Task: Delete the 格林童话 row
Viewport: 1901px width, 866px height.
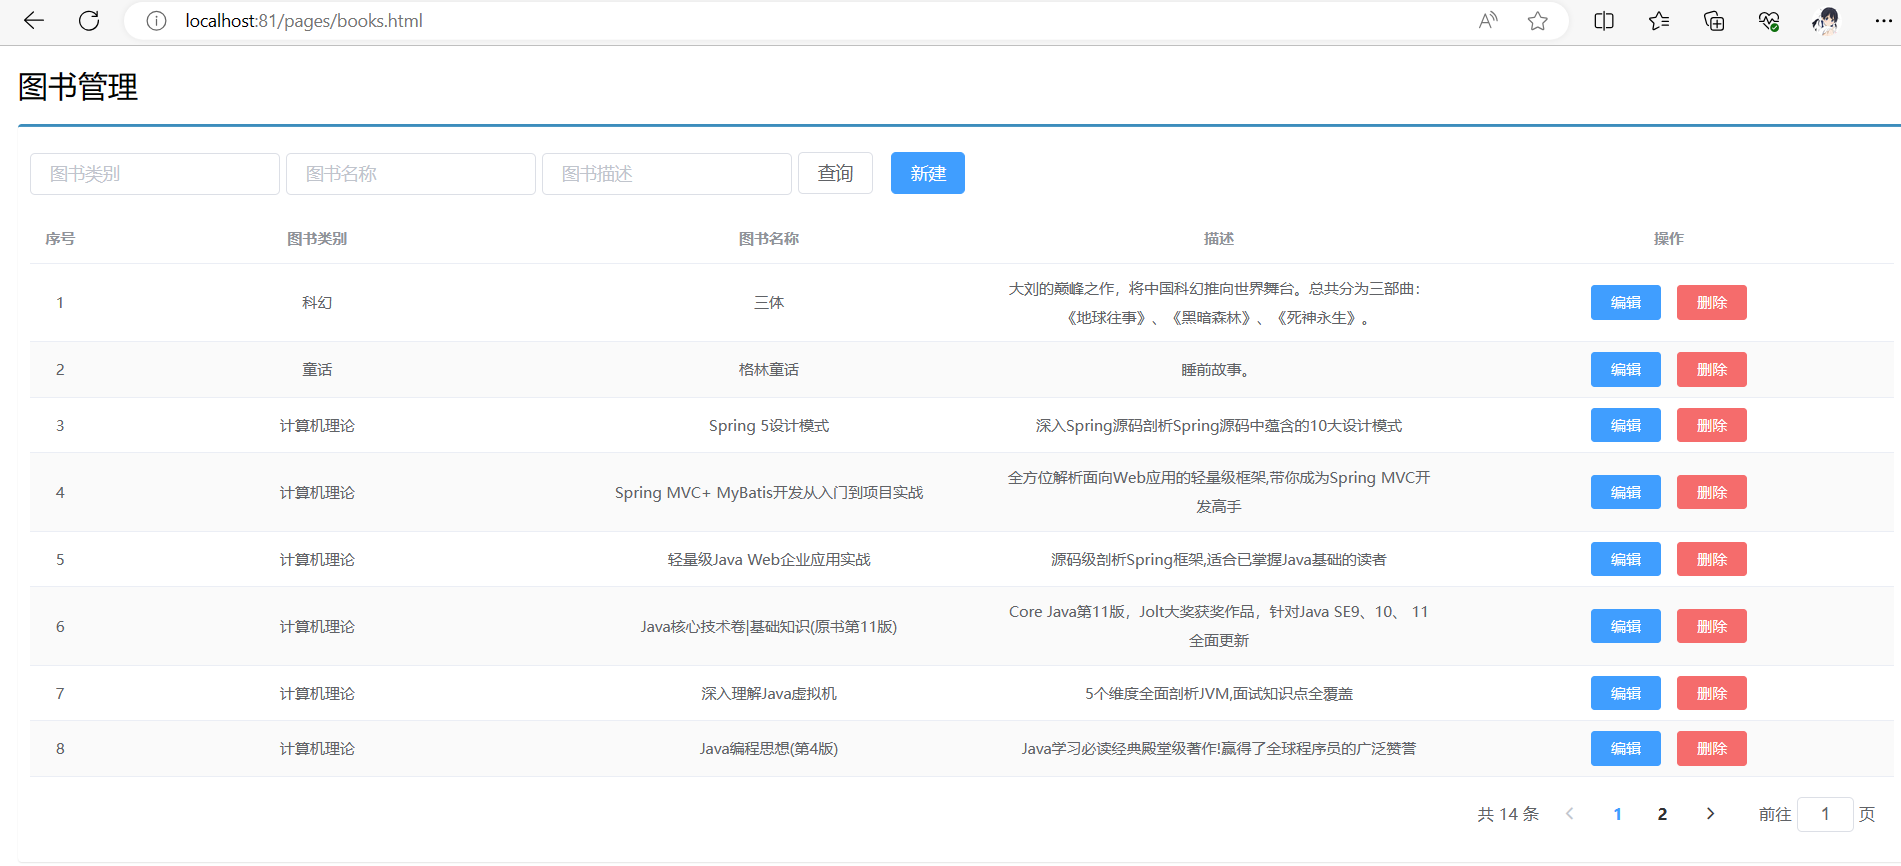Action: pos(1712,369)
